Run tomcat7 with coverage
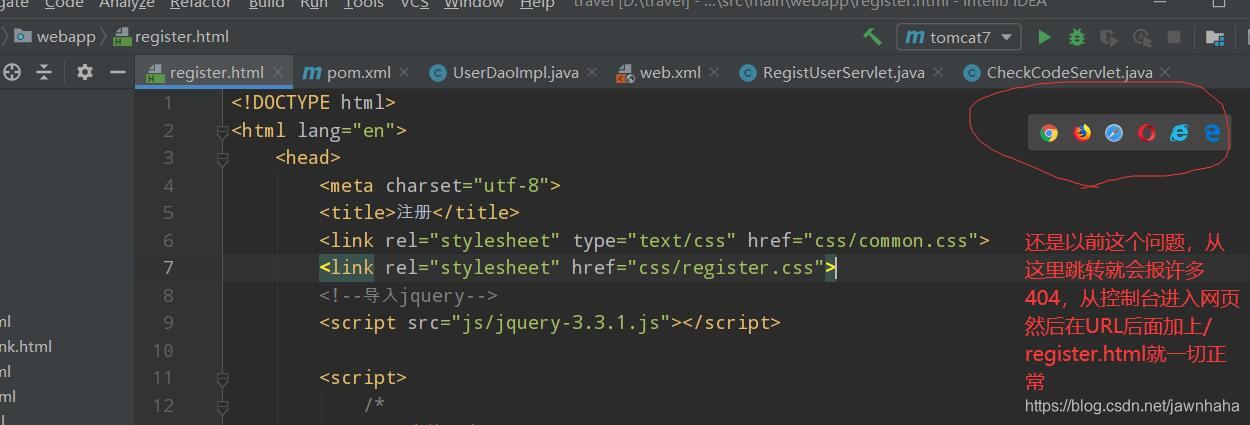The height and width of the screenshot is (425, 1250). 1108,37
